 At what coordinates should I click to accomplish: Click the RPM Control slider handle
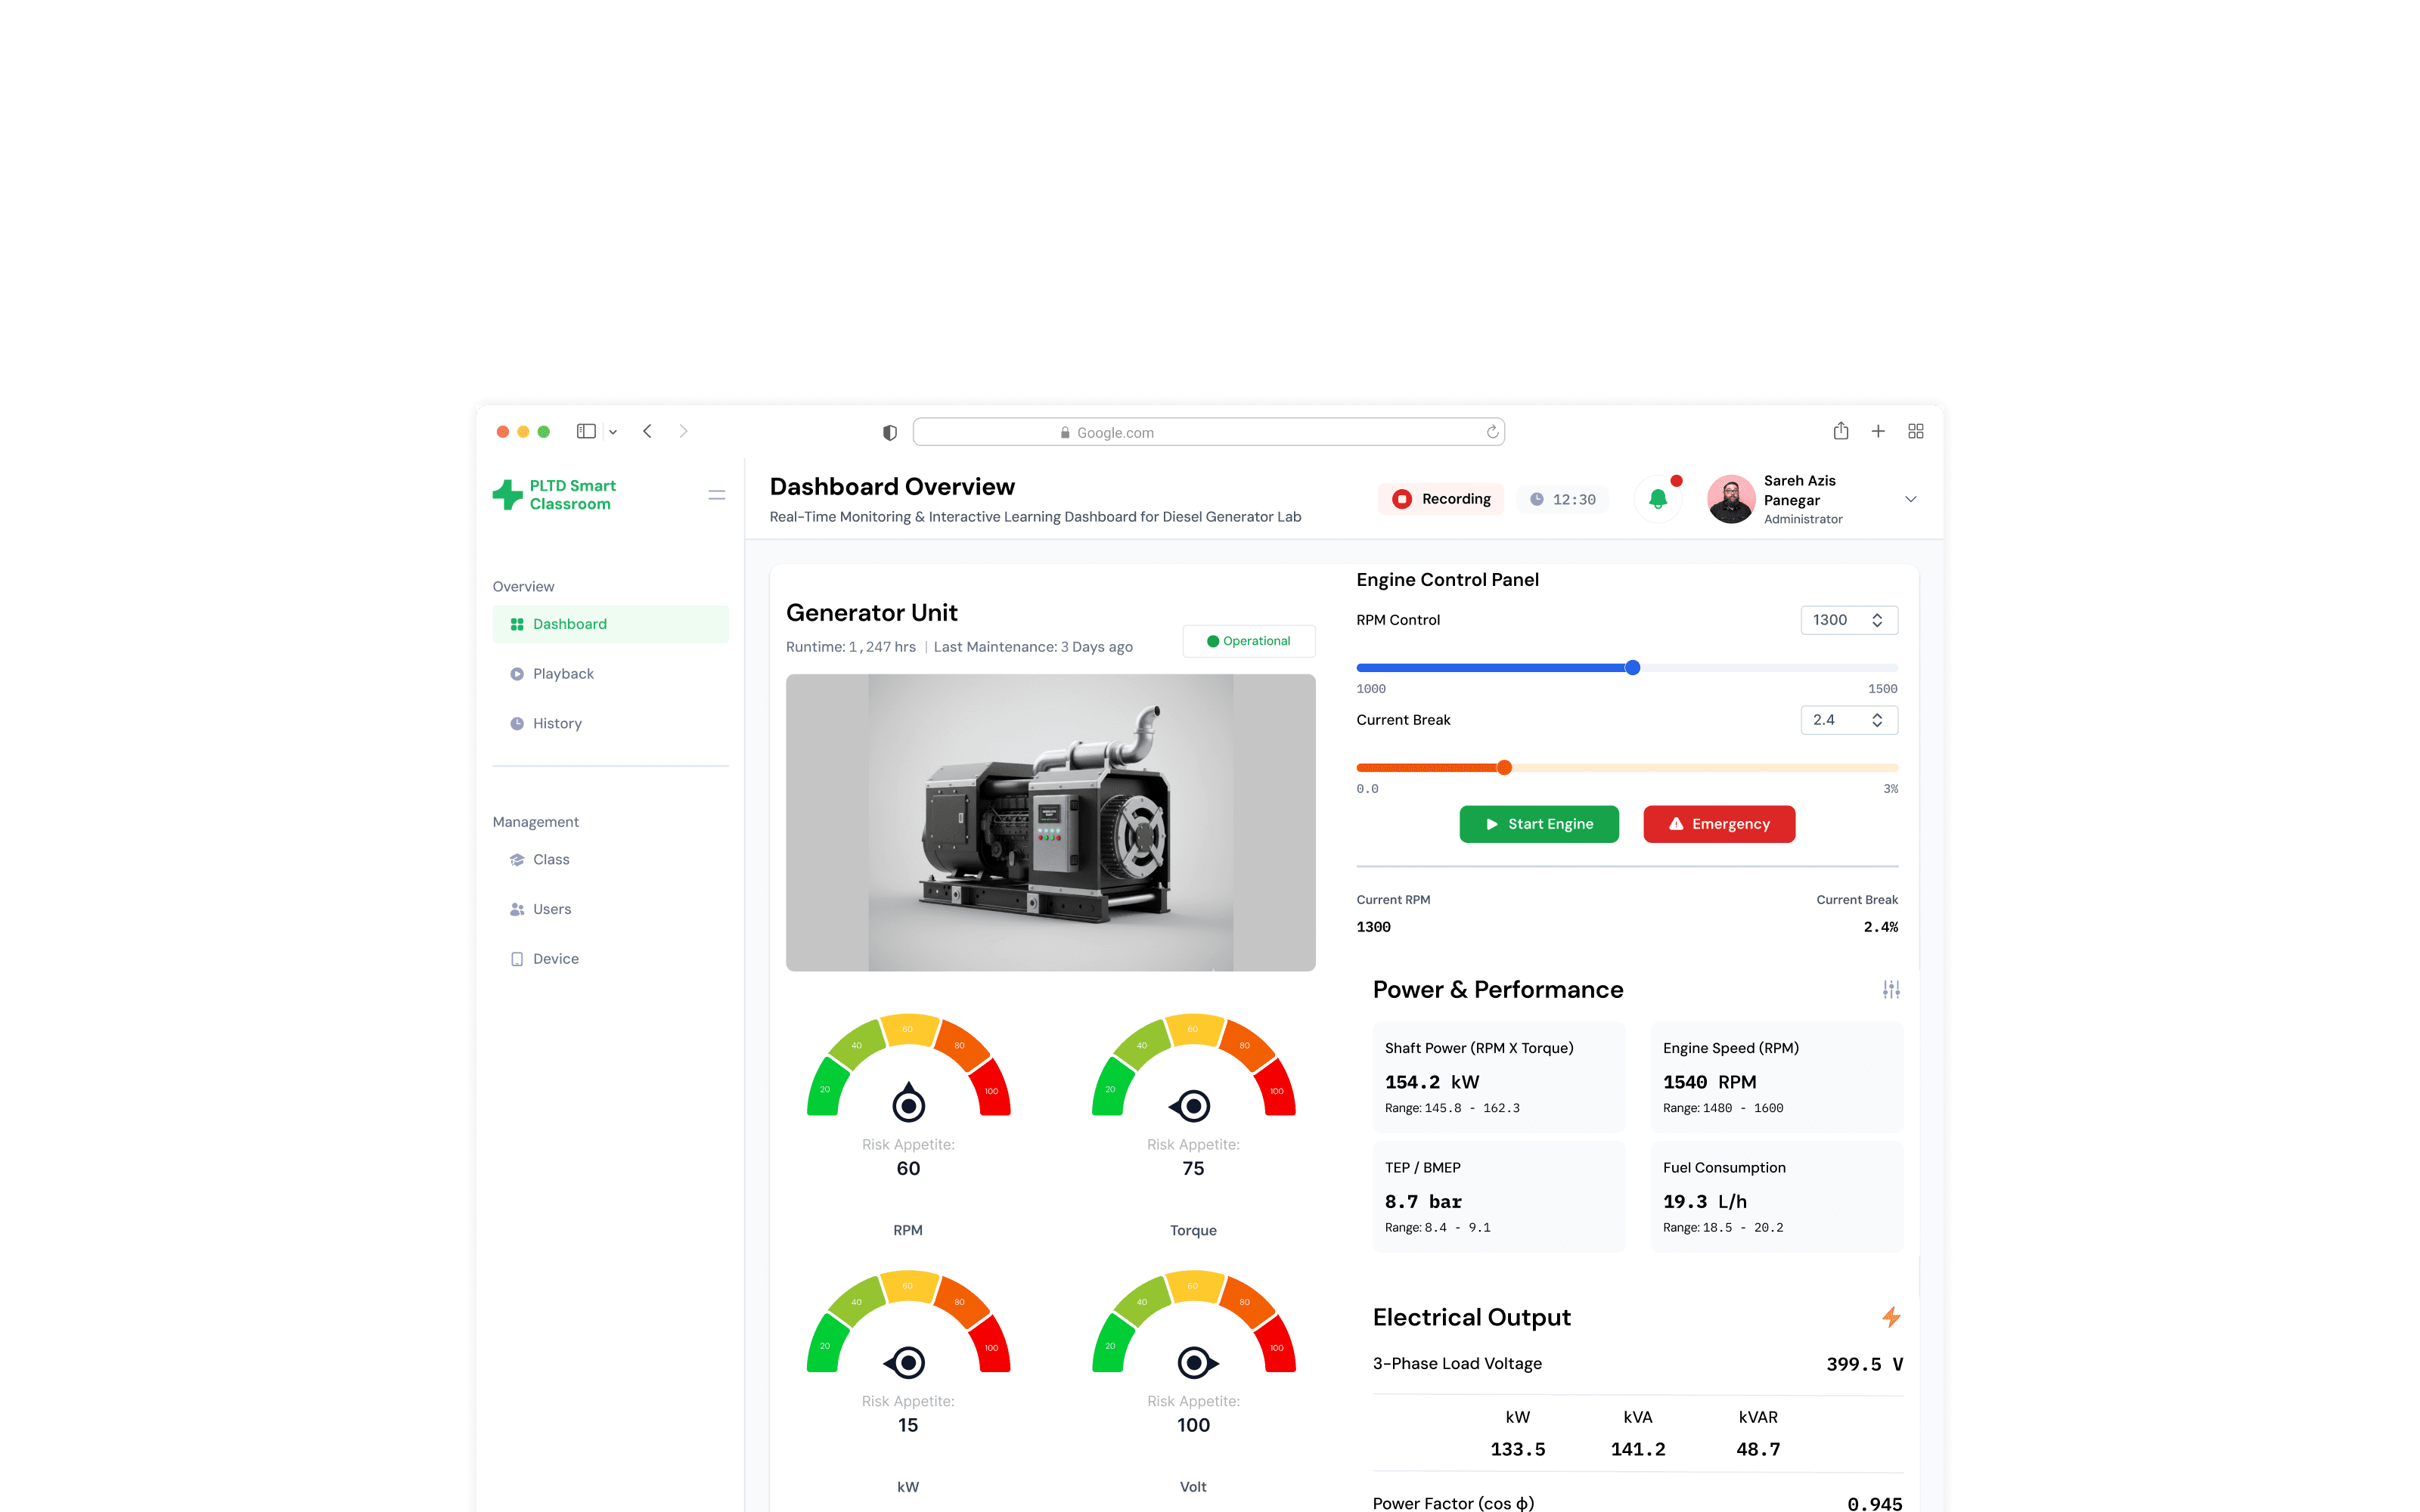click(1632, 668)
